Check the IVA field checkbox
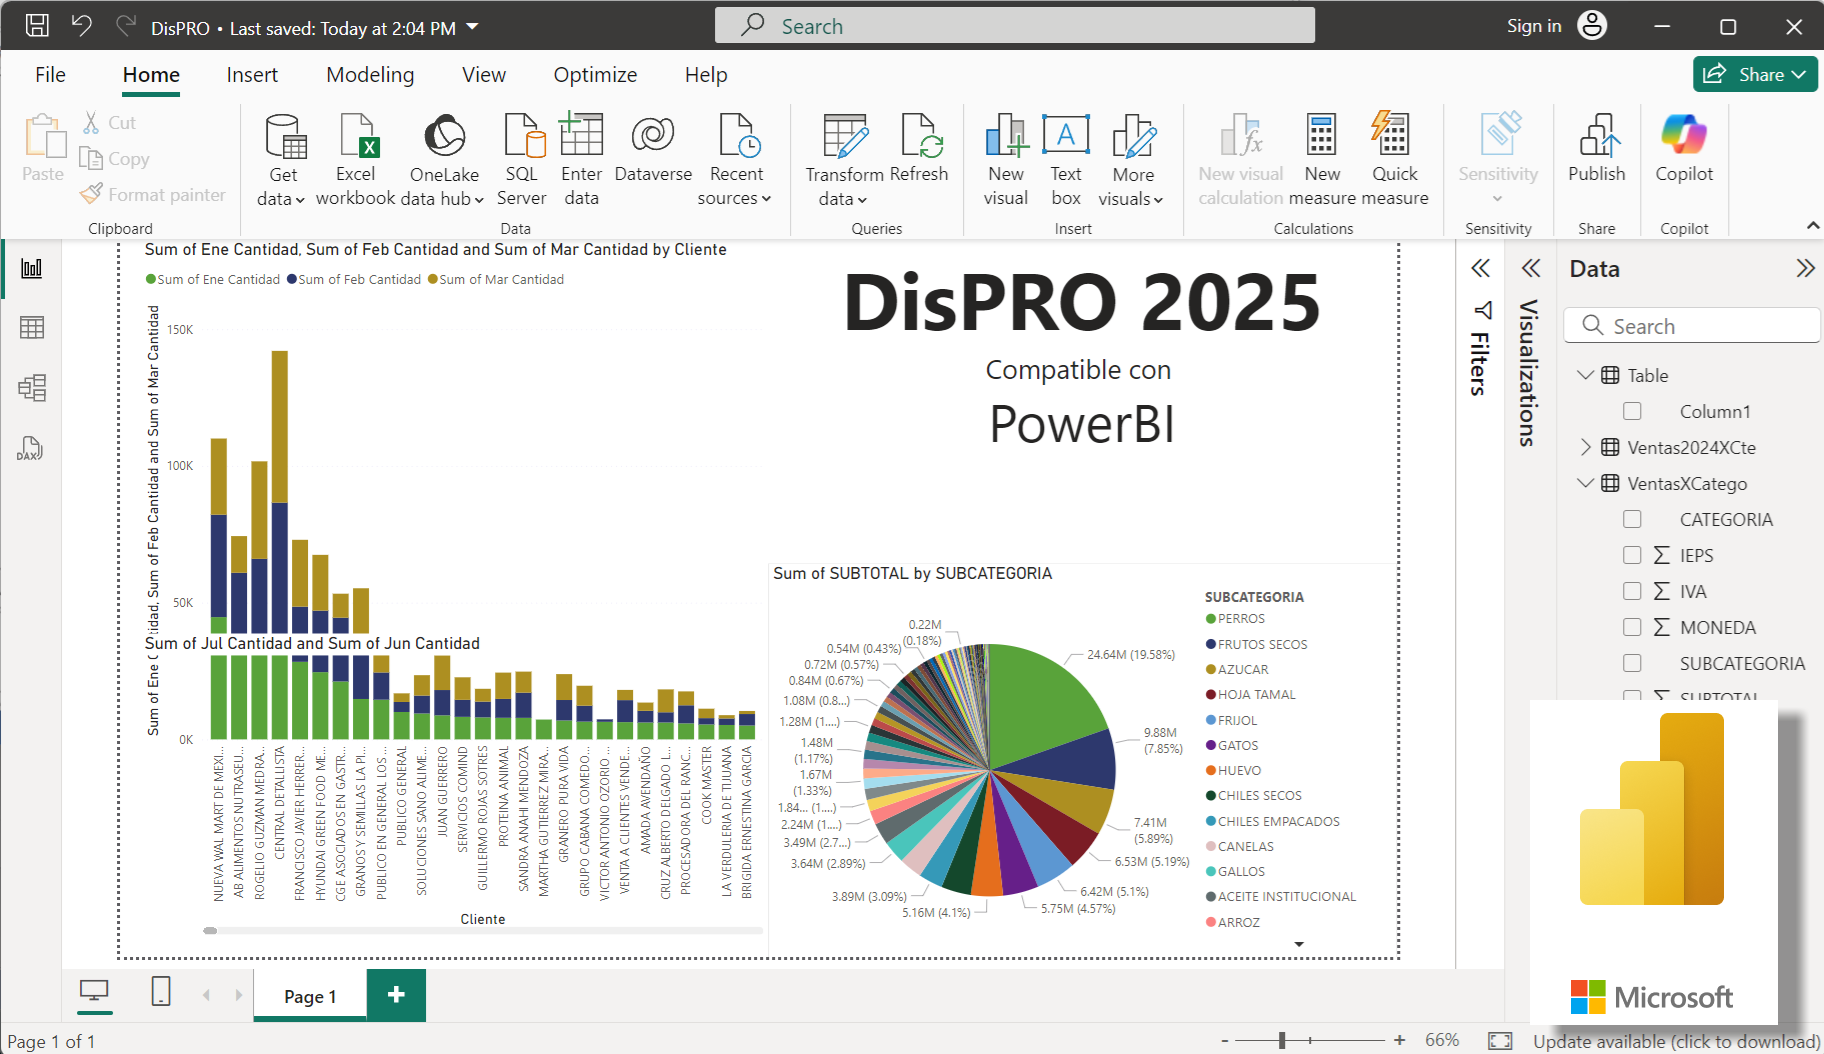The width and height of the screenshot is (1824, 1054). coord(1632,591)
